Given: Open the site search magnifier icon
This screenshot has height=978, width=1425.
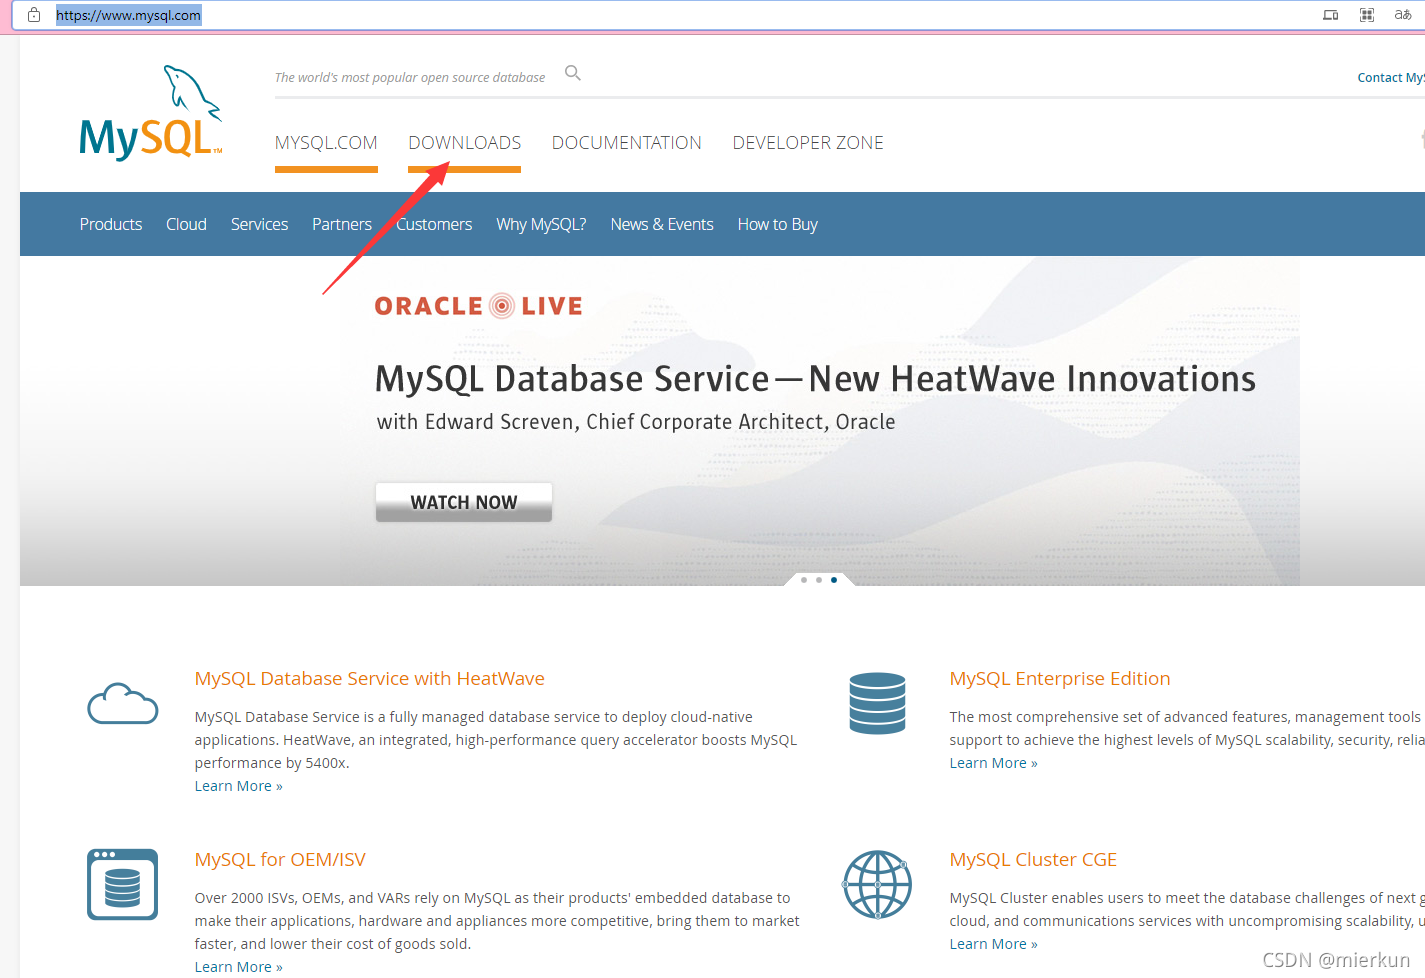Looking at the screenshot, I should (573, 73).
